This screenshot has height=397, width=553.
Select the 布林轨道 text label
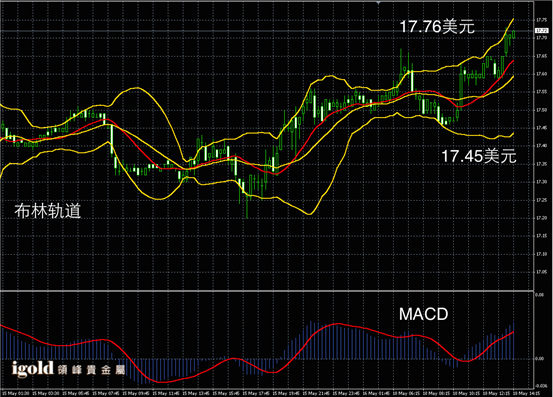click(x=48, y=211)
